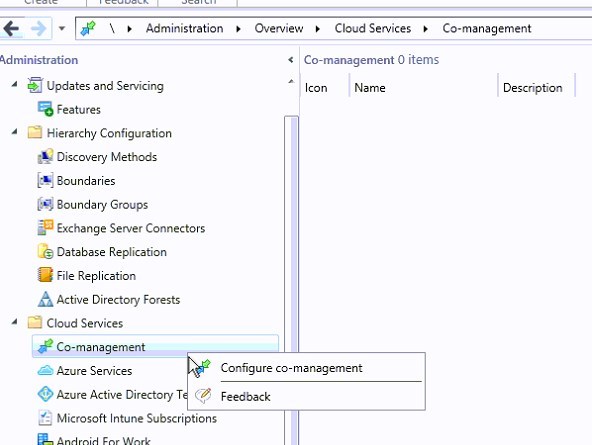Viewport: 592px width, 445px height.
Task: Collapse the Hierarchy Configuration node
Action: (14, 132)
